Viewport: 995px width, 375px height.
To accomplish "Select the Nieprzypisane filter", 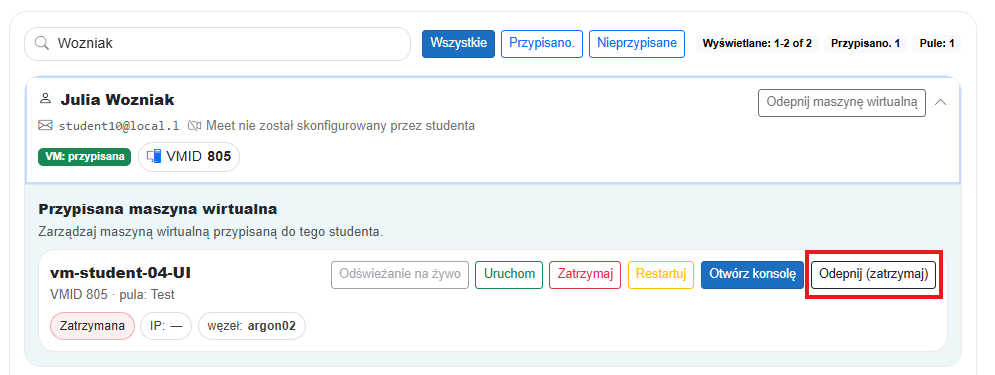I will [x=636, y=44].
